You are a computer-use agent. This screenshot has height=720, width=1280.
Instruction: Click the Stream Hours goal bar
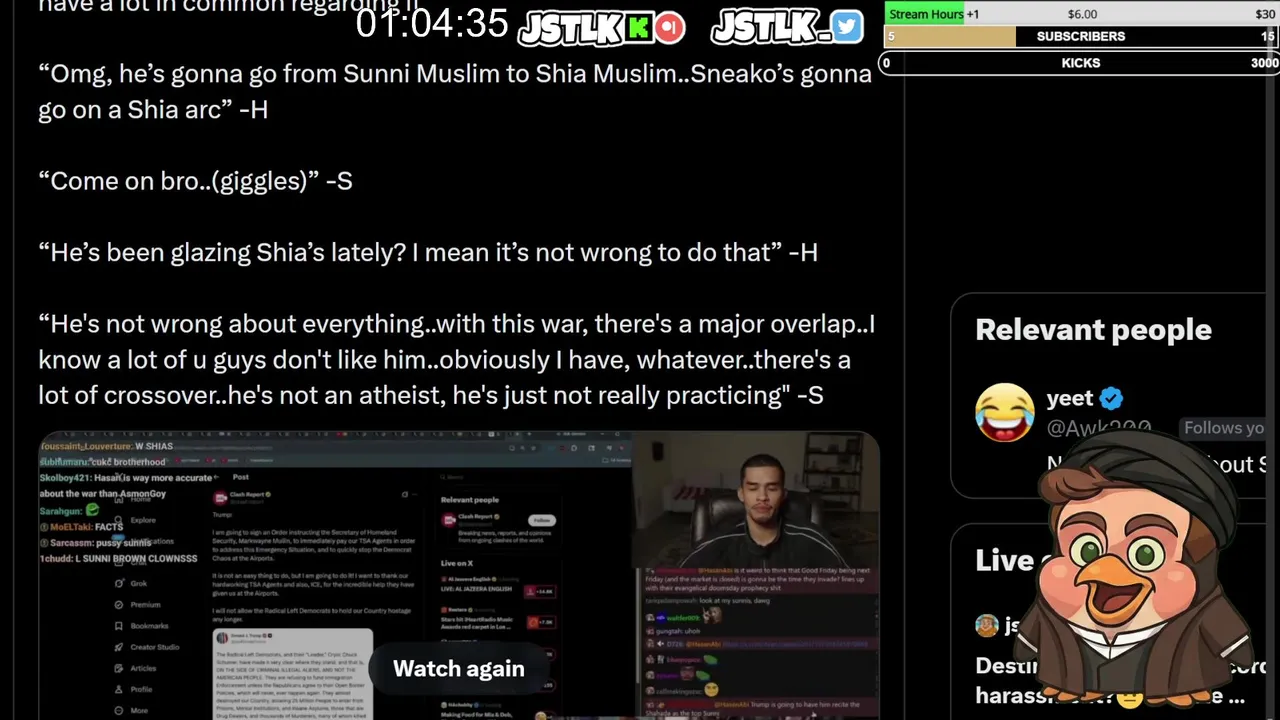click(x=1081, y=14)
